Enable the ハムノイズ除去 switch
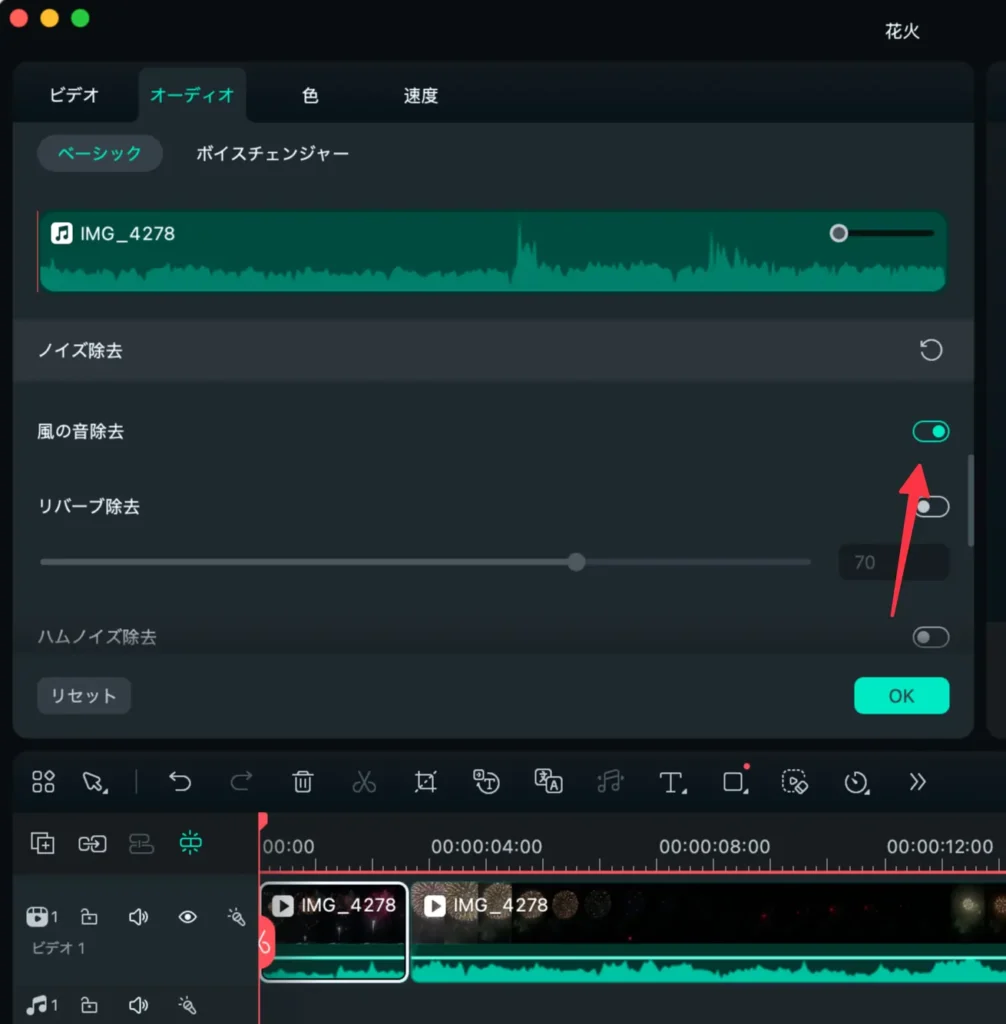This screenshot has width=1006, height=1024. 930,637
